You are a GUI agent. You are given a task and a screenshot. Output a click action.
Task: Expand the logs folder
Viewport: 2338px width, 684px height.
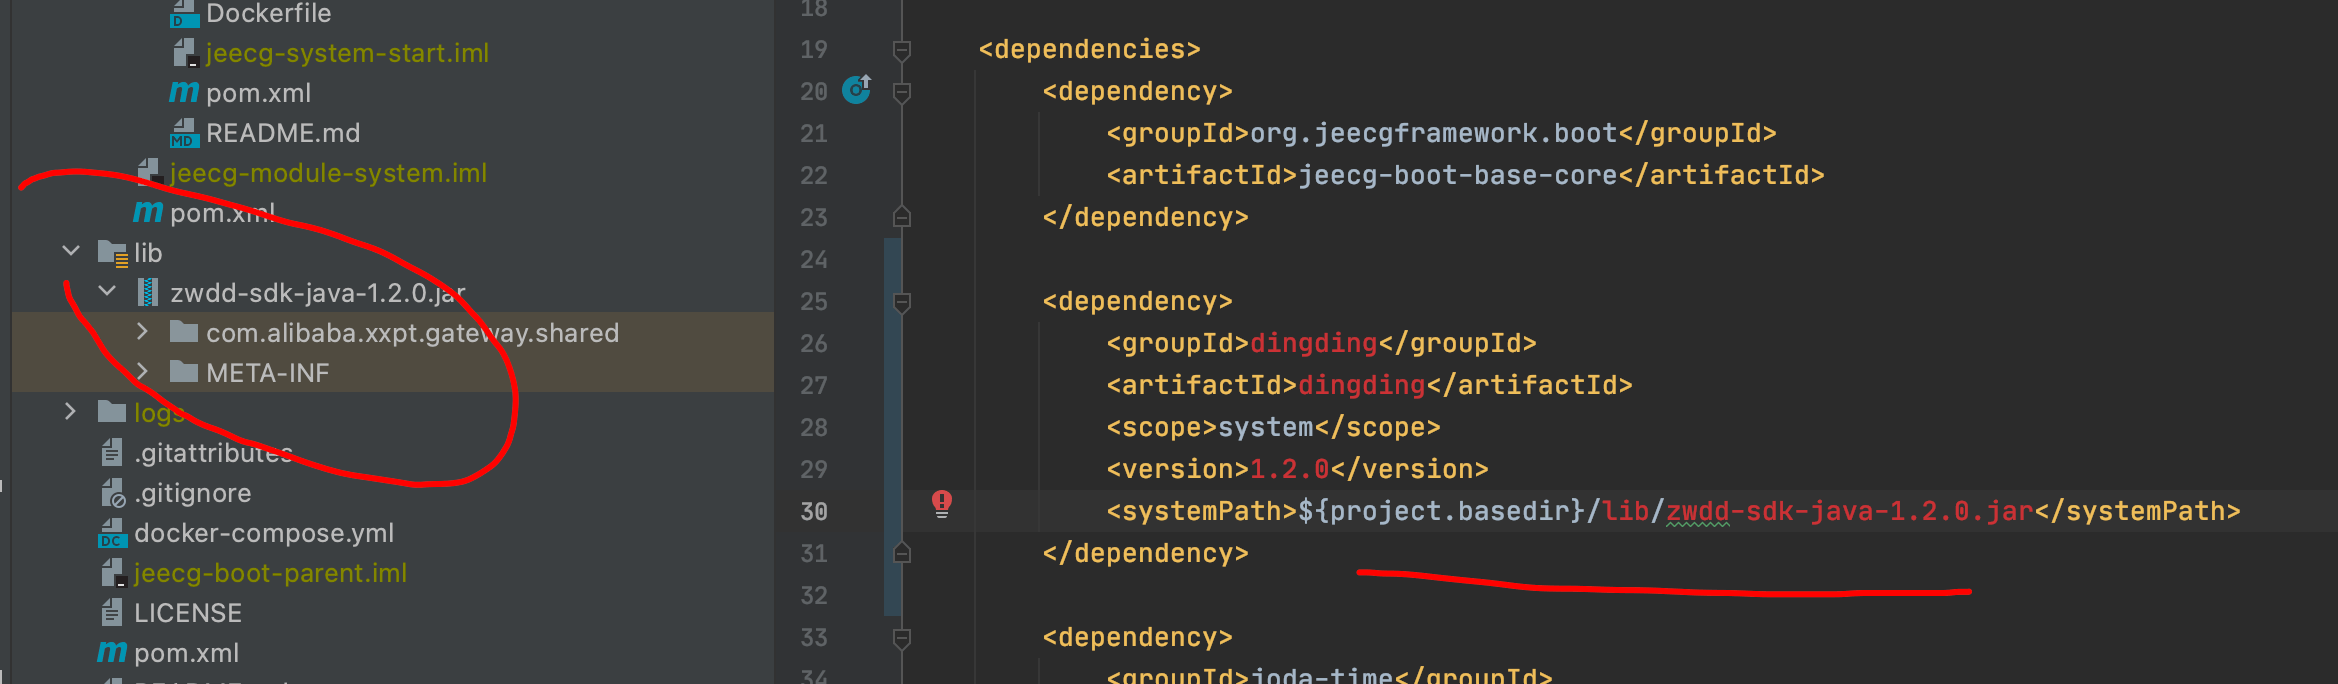[x=70, y=412]
